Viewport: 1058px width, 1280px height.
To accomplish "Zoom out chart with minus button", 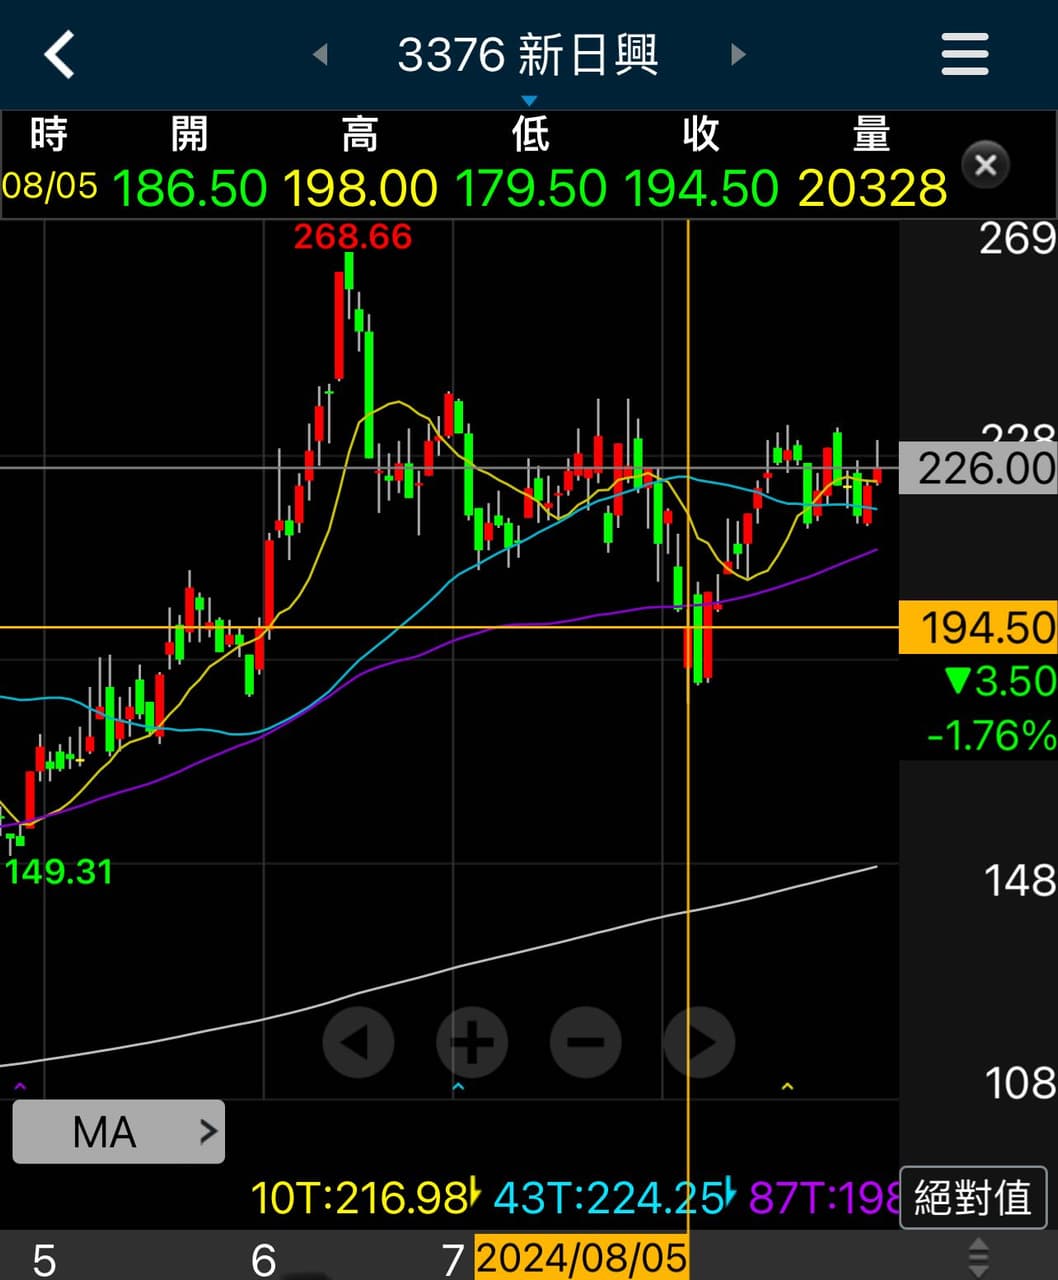I will pos(586,1042).
